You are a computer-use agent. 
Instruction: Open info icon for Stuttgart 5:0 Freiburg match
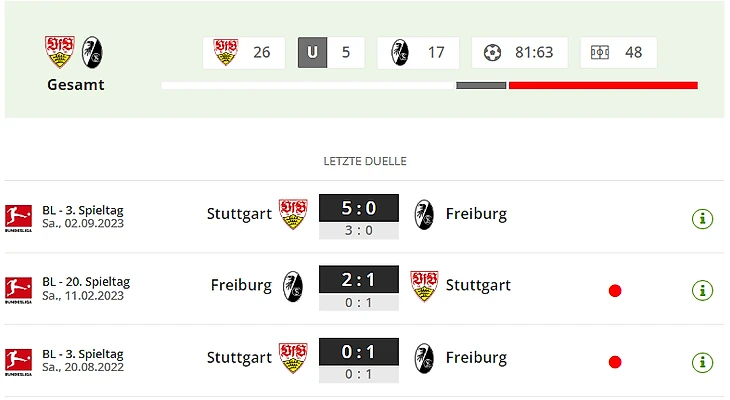pos(702,218)
